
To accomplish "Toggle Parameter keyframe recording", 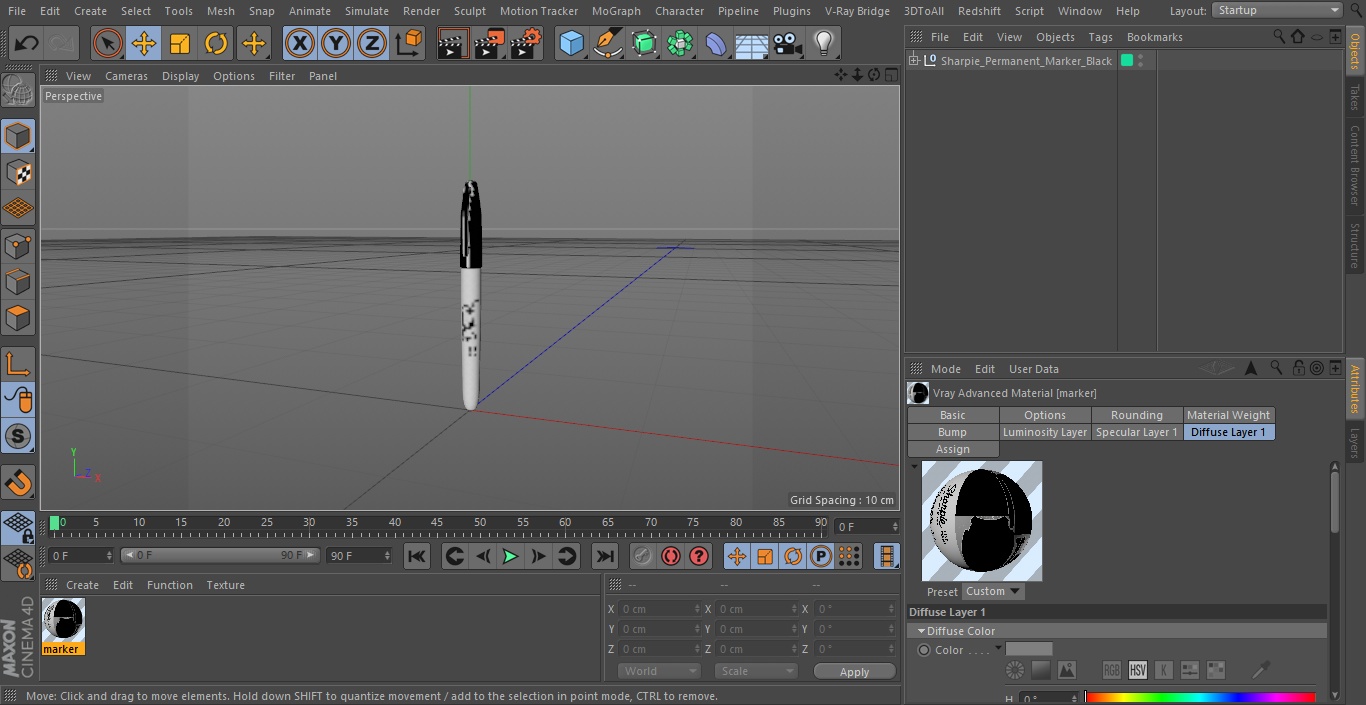I will coord(821,556).
